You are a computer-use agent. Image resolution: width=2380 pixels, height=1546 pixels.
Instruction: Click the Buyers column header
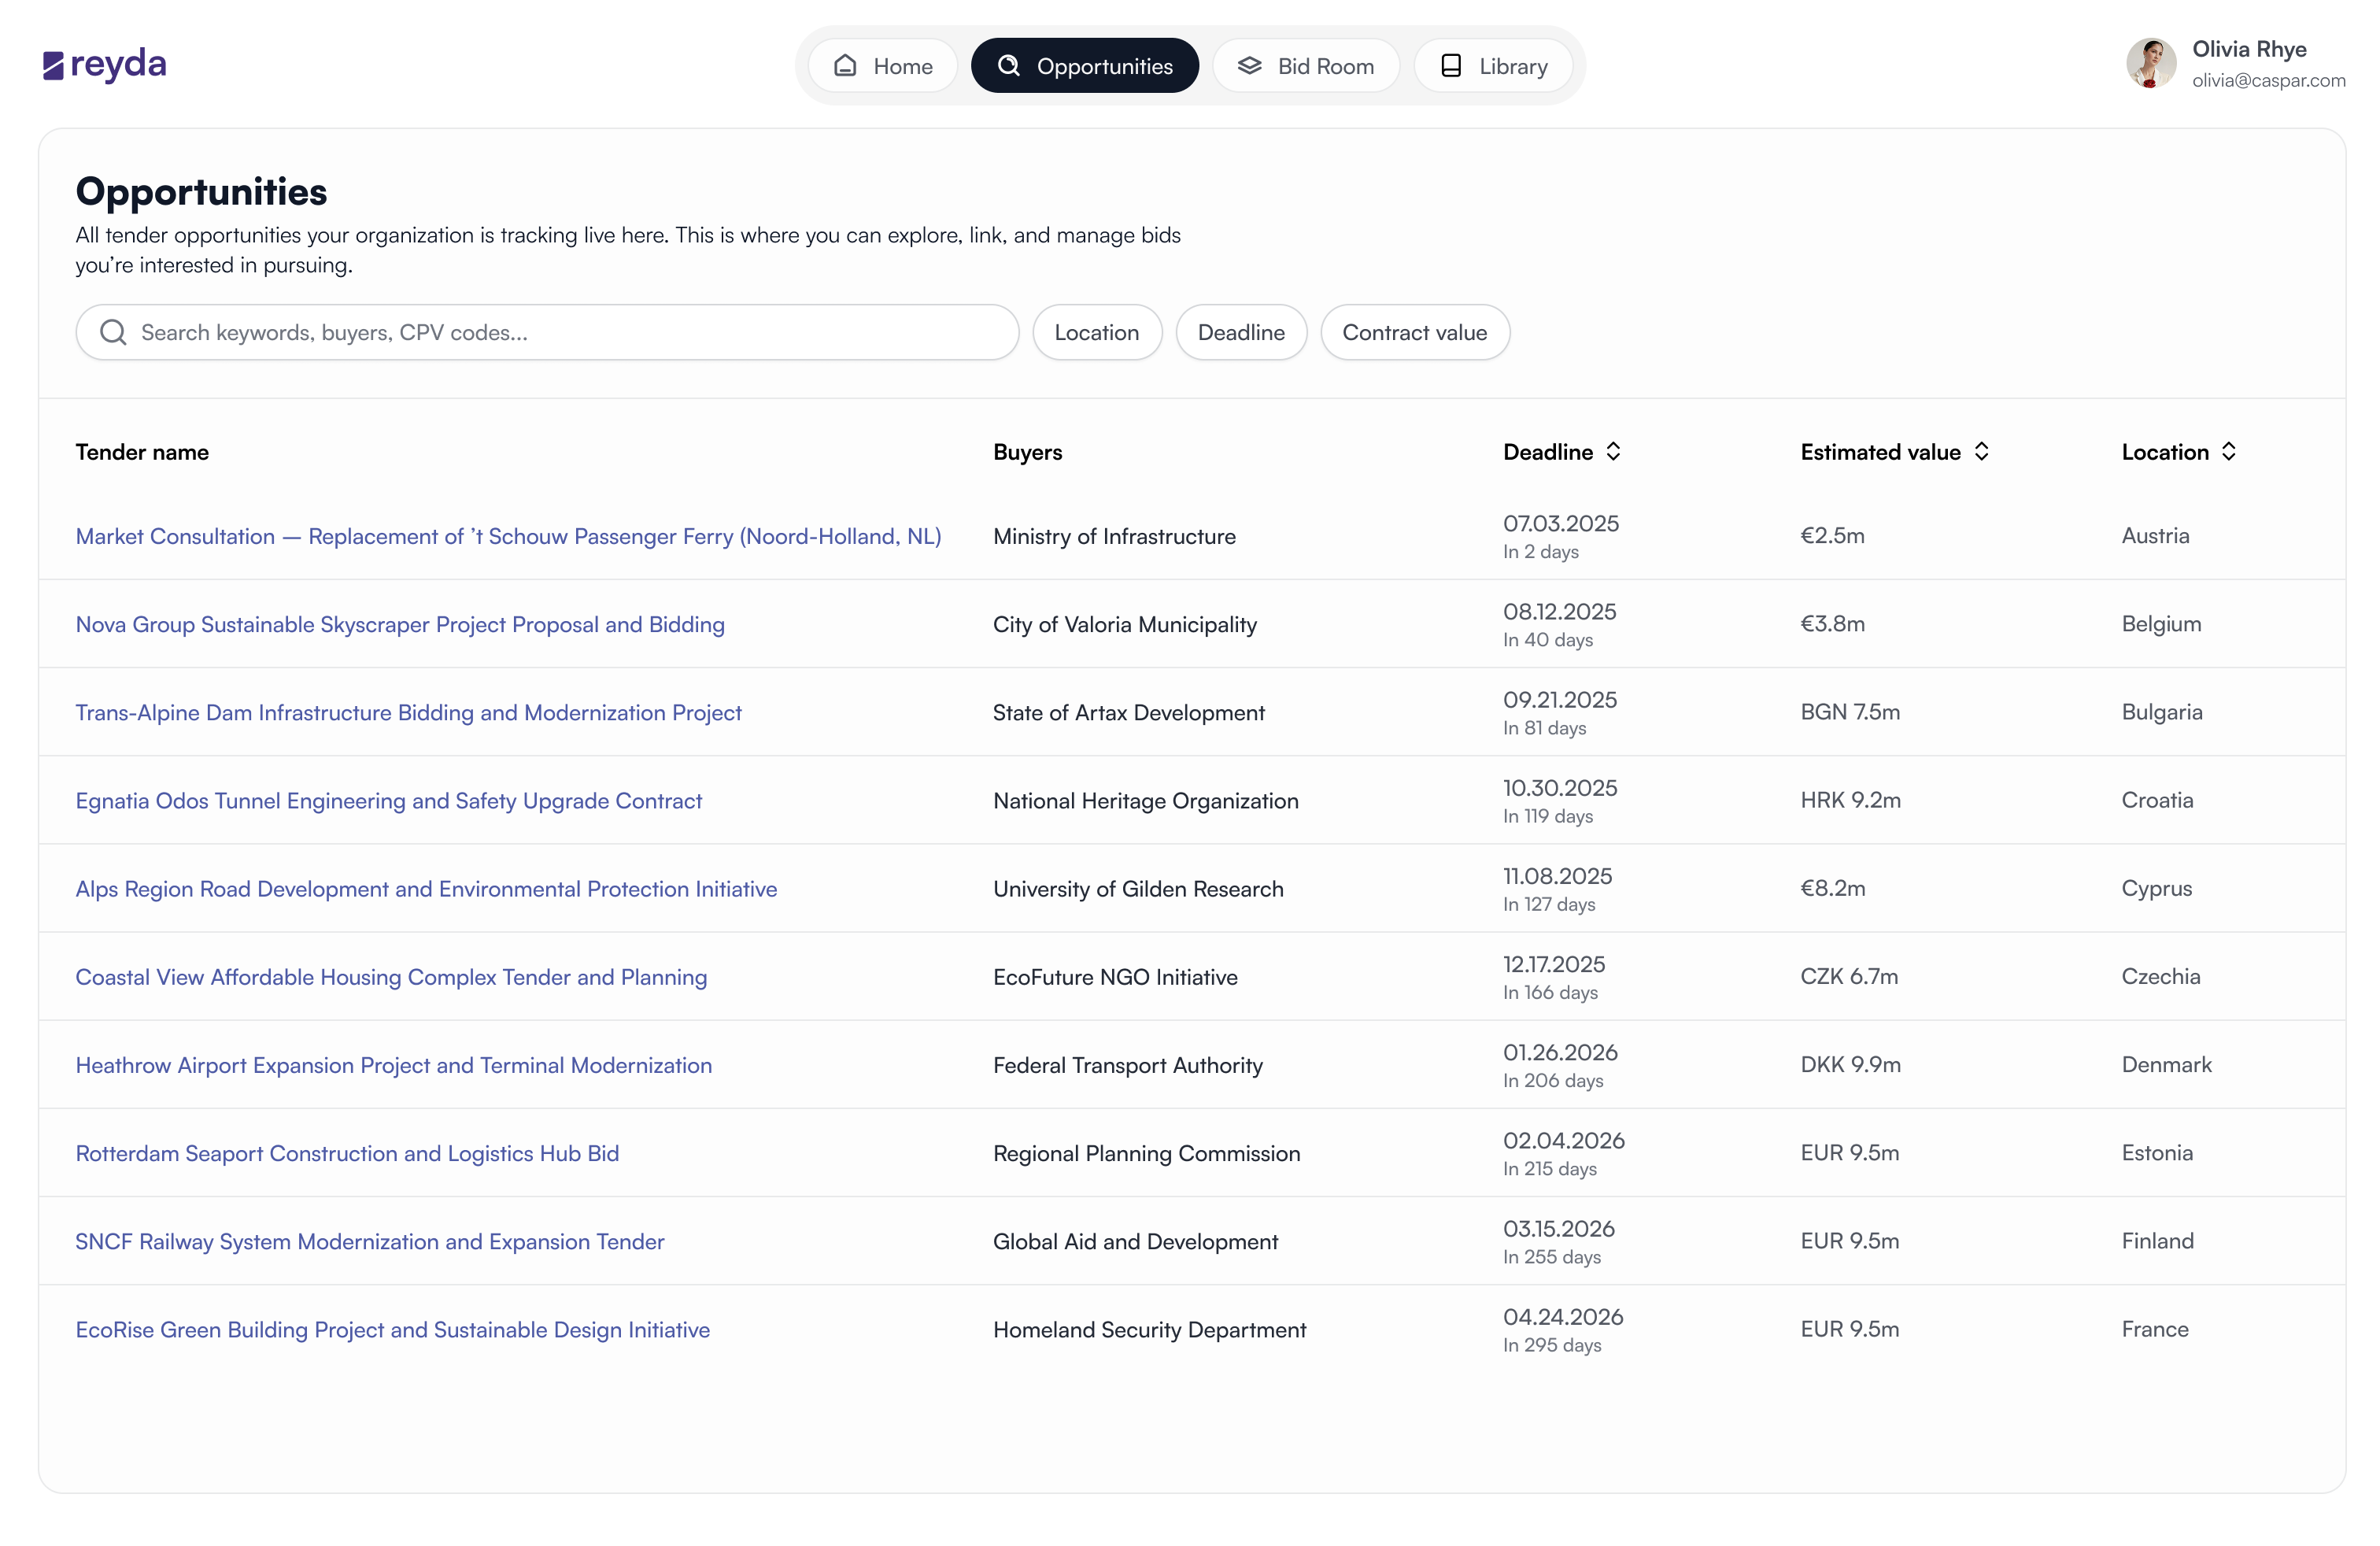[1027, 452]
